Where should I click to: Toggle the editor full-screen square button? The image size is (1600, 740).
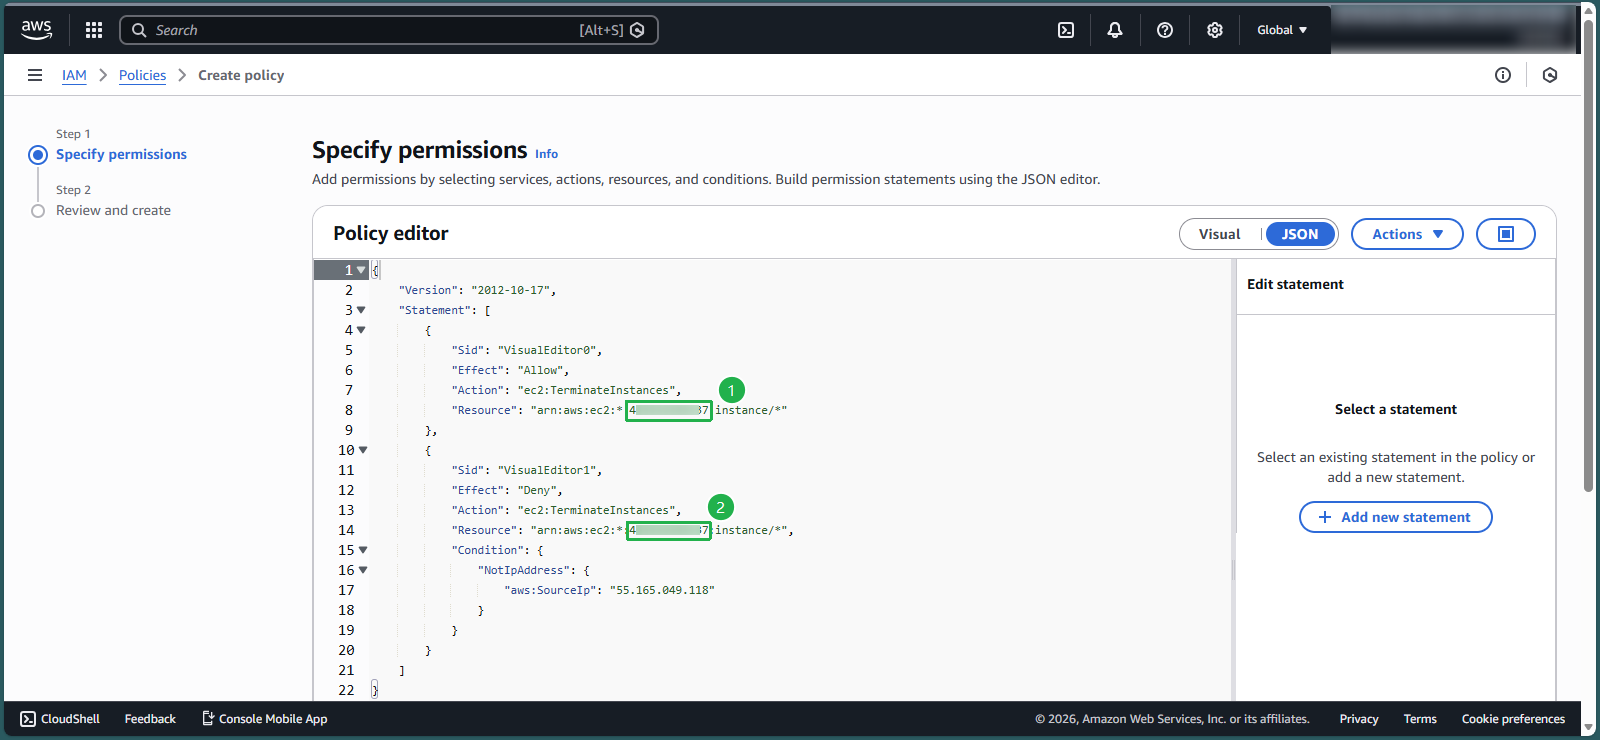tap(1506, 234)
